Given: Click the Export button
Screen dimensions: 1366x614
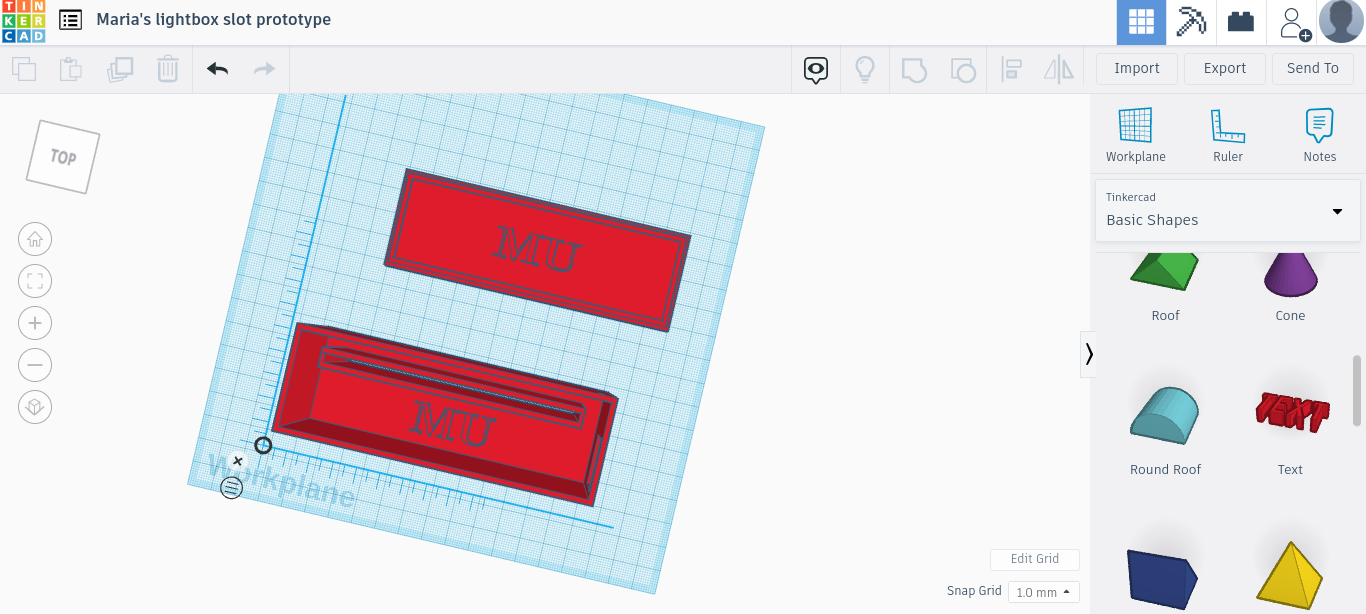Looking at the screenshot, I should (1225, 68).
